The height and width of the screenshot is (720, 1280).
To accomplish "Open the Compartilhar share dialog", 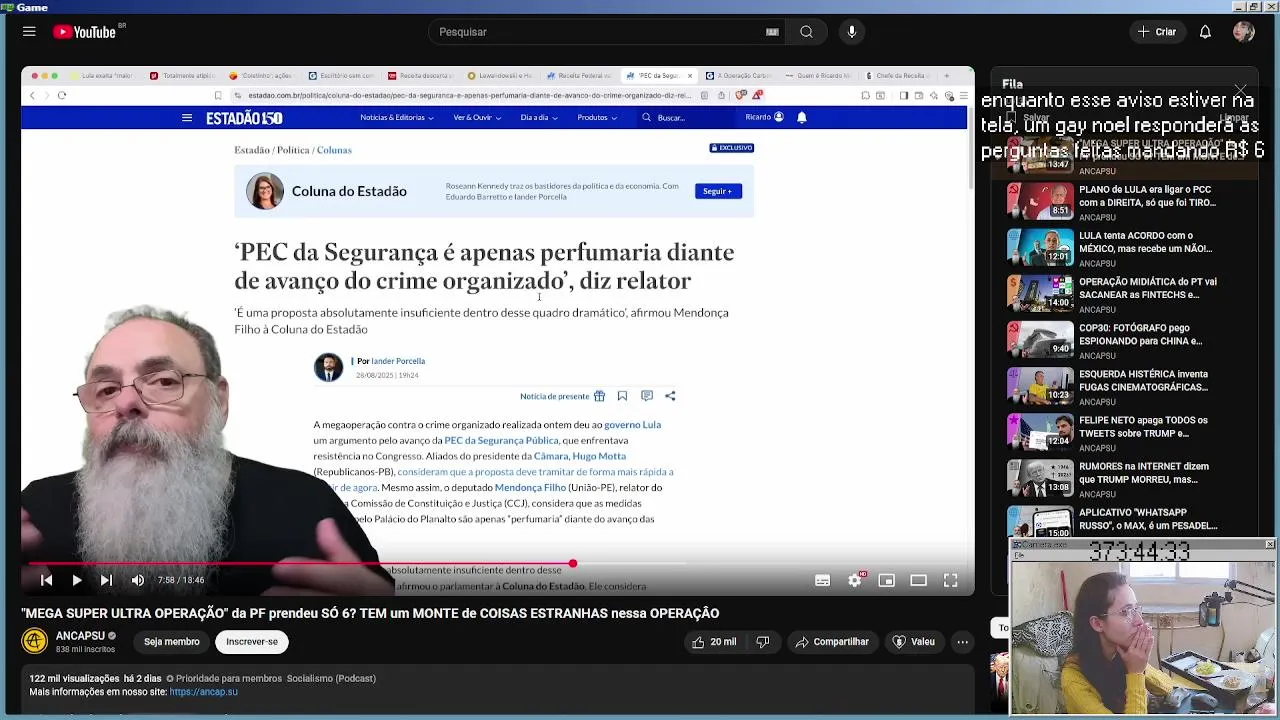I will pyautogui.click(x=832, y=642).
